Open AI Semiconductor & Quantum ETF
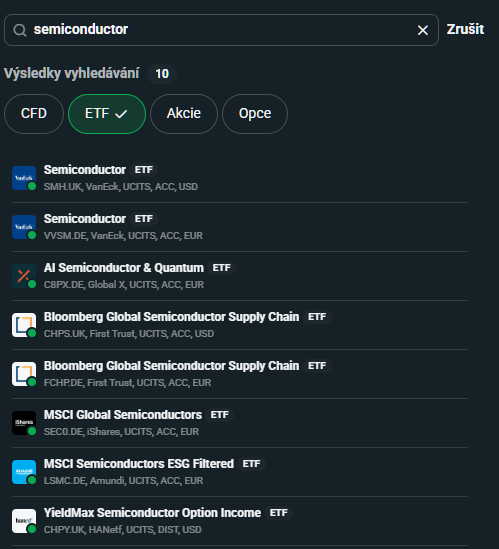 240,276
